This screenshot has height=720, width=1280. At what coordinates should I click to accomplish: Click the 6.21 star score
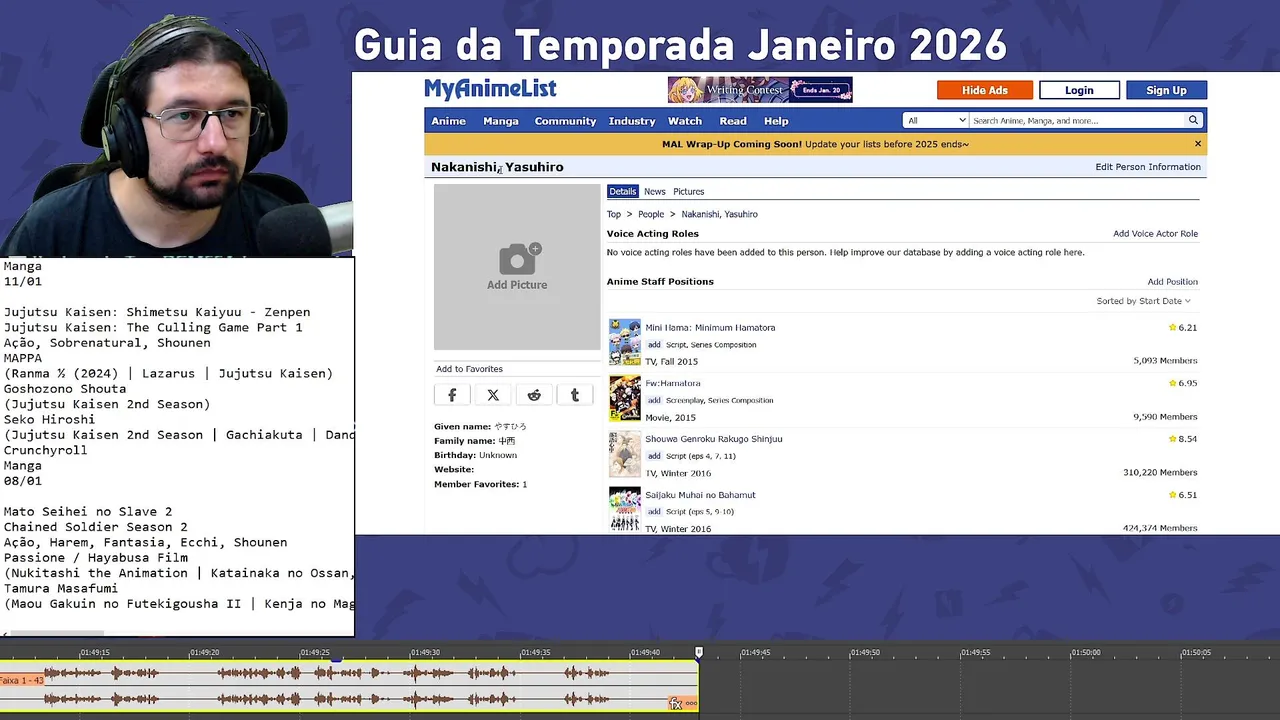click(x=1183, y=328)
